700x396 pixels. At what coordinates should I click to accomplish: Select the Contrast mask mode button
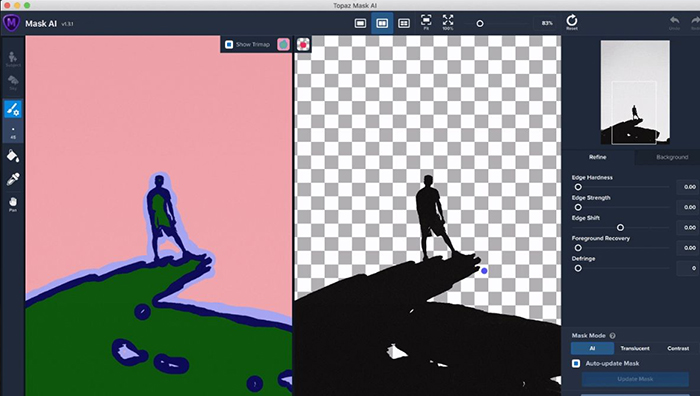tap(678, 348)
